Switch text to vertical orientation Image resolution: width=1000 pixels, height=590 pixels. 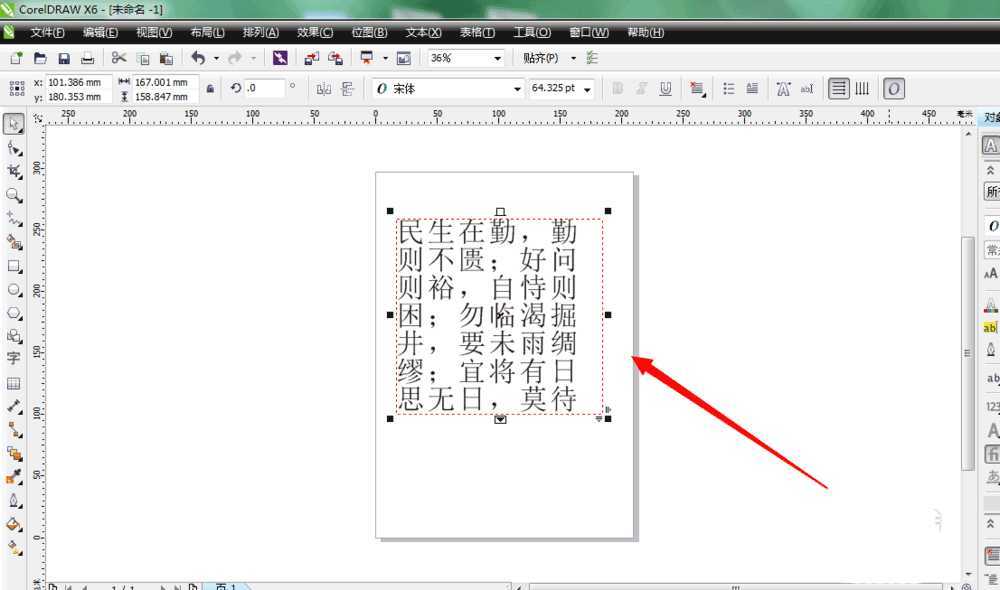[x=861, y=89]
